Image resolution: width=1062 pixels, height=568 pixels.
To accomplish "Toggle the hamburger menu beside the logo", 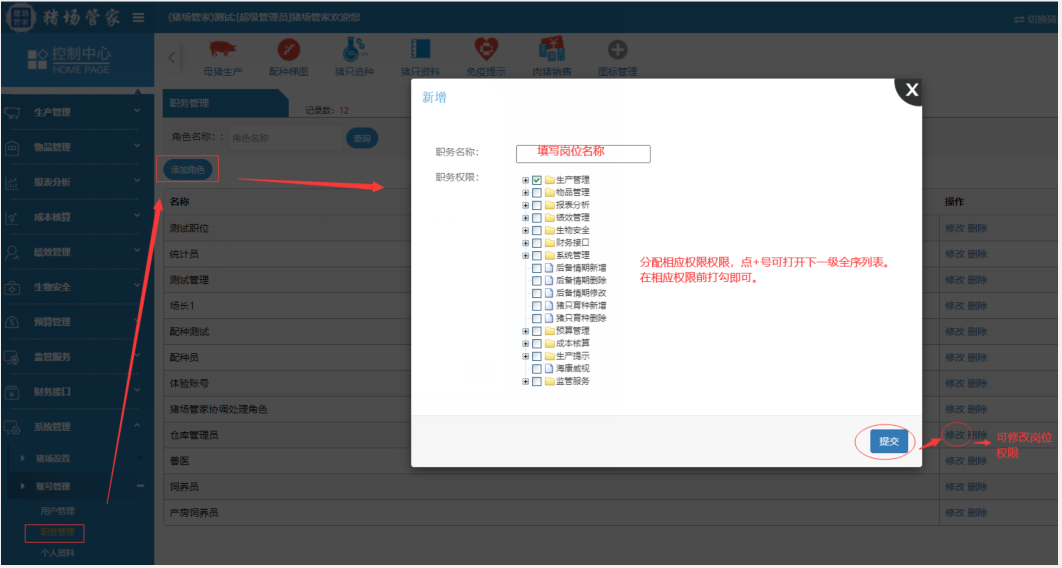I will pyautogui.click(x=138, y=18).
